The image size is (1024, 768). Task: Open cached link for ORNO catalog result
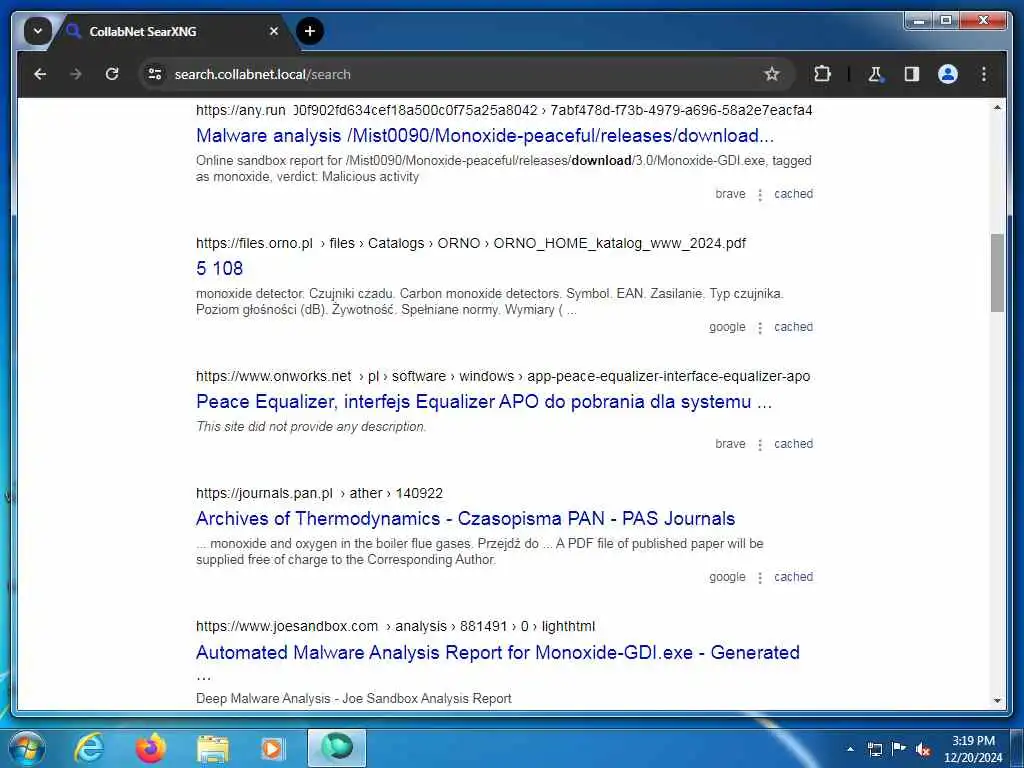[793, 327]
